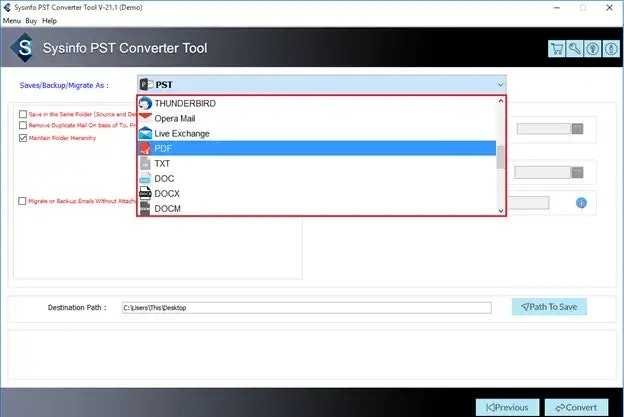The image size is (624, 417).
Task: Select DOCX as the output format
Action: click(317, 193)
